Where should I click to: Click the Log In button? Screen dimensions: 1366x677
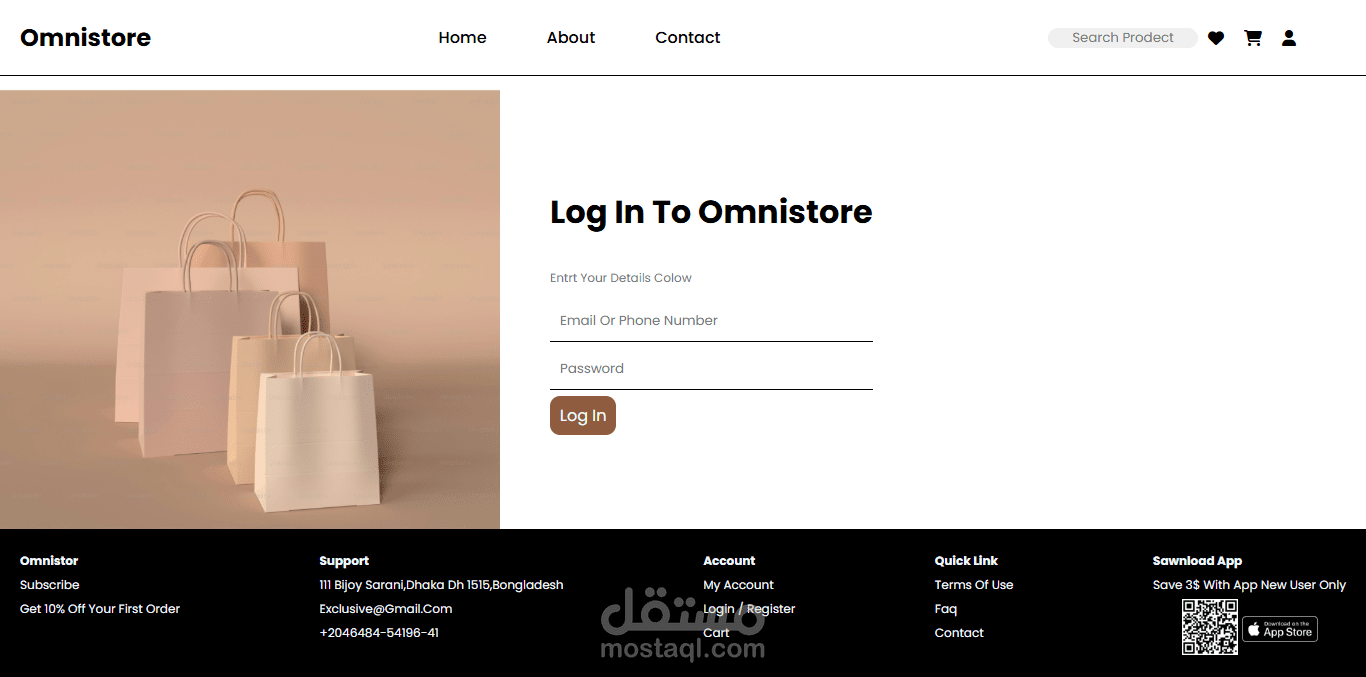[x=583, y=416]
